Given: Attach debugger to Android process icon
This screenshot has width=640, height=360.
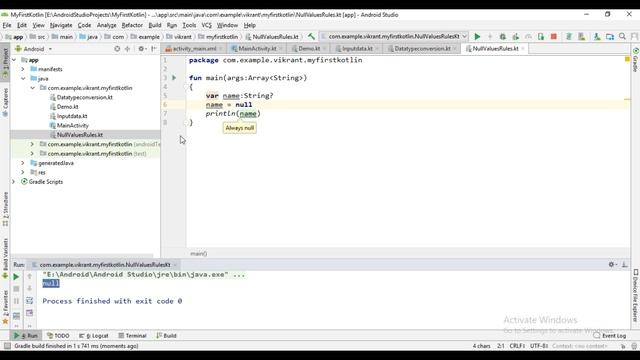Looking at the screenshot, I should (541, 37).
